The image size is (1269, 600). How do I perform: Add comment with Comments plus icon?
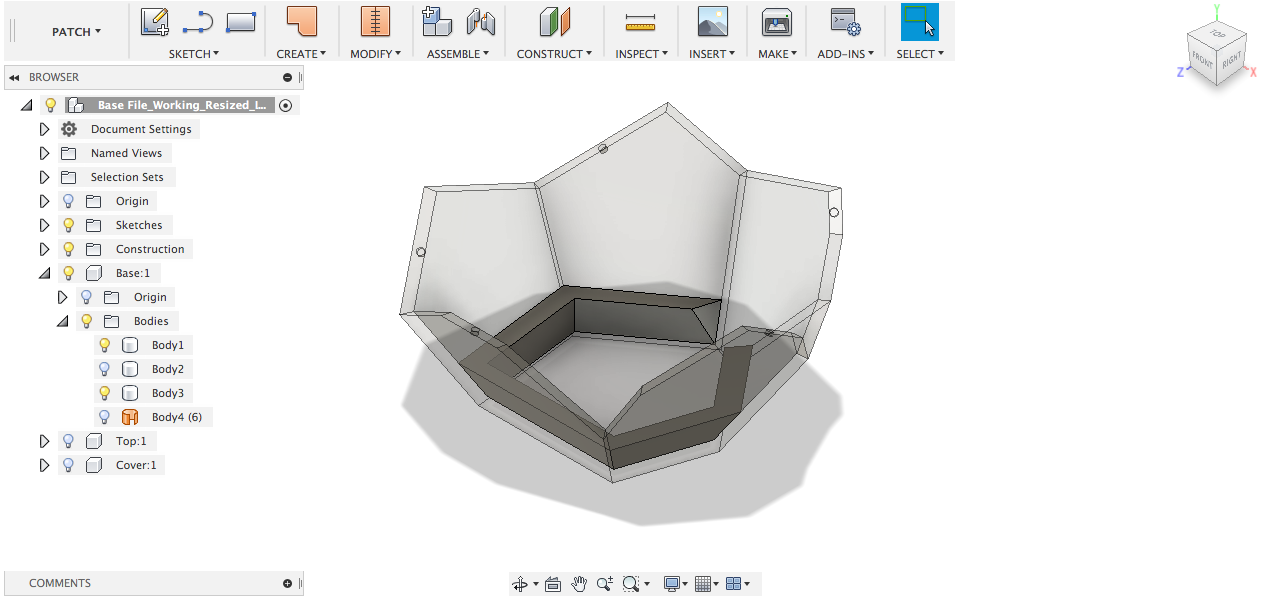(288, 583)
